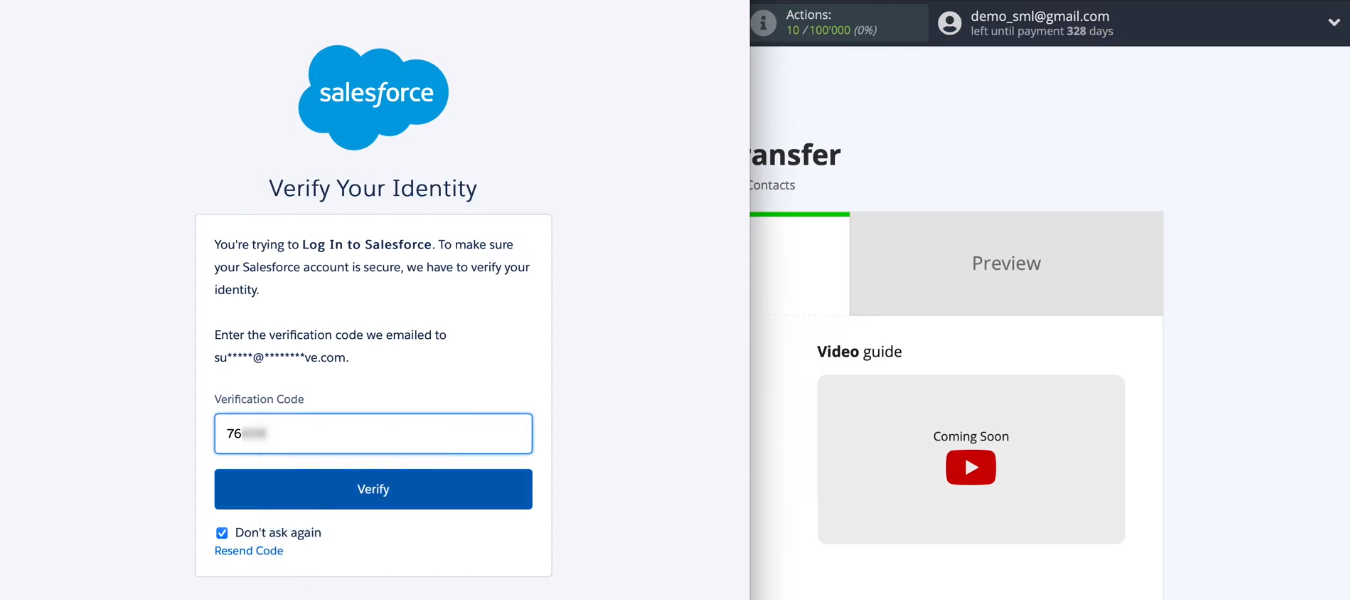Image resolution: width=1350 pixels, height=600 pixels.
Task: Click the Verification Code label
Action: (259, 399)
